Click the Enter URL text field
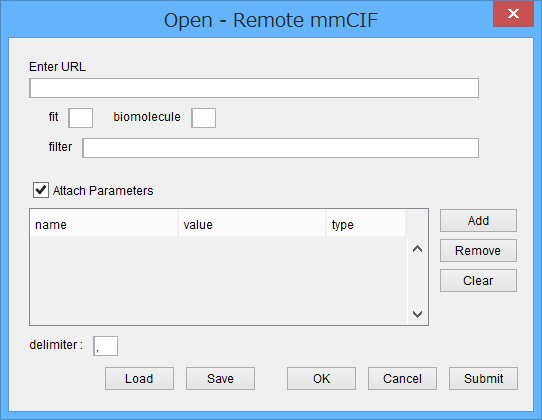The height and width of the screenshot is (420, 542). pyautogui.click(x=254, y=88)
